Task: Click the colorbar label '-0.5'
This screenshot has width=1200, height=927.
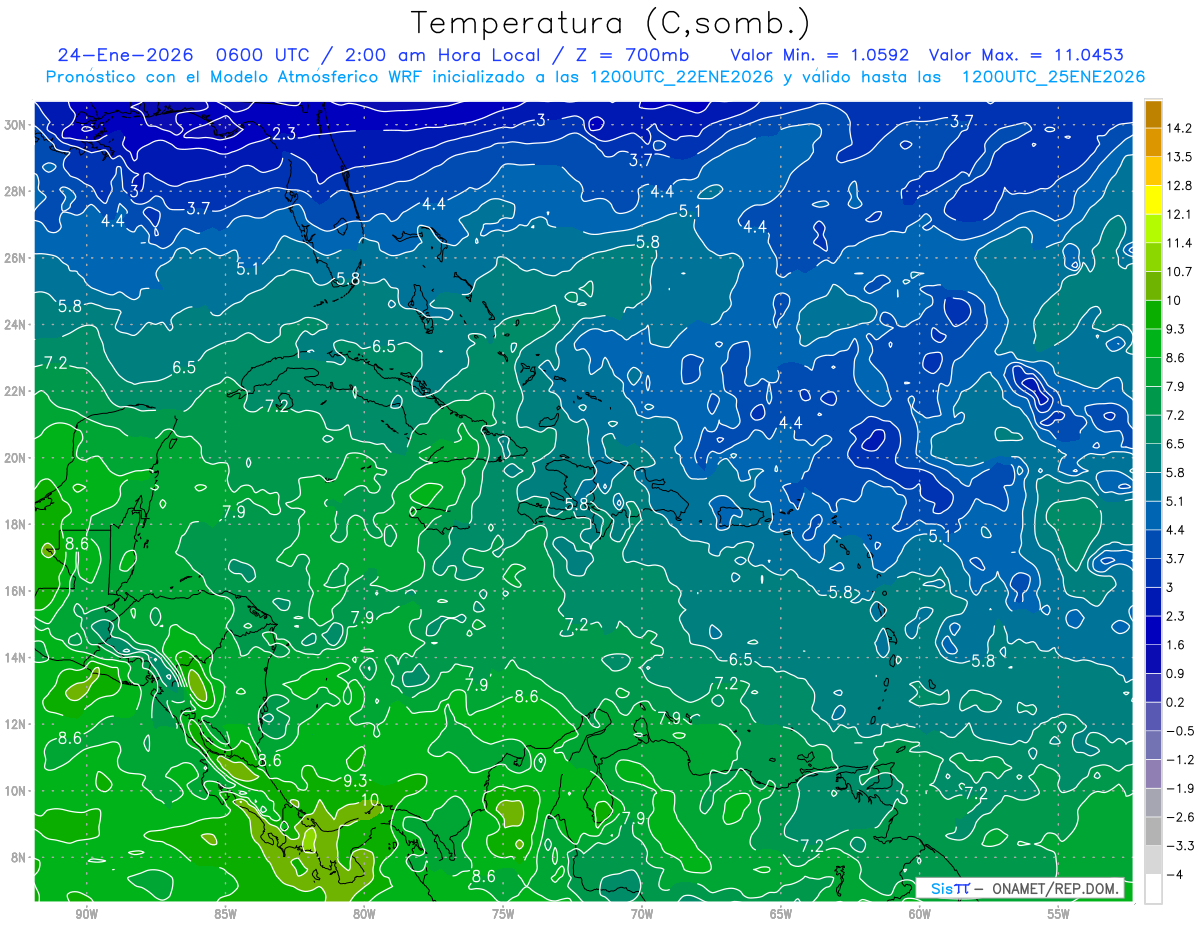Action: click(1180, 731)
